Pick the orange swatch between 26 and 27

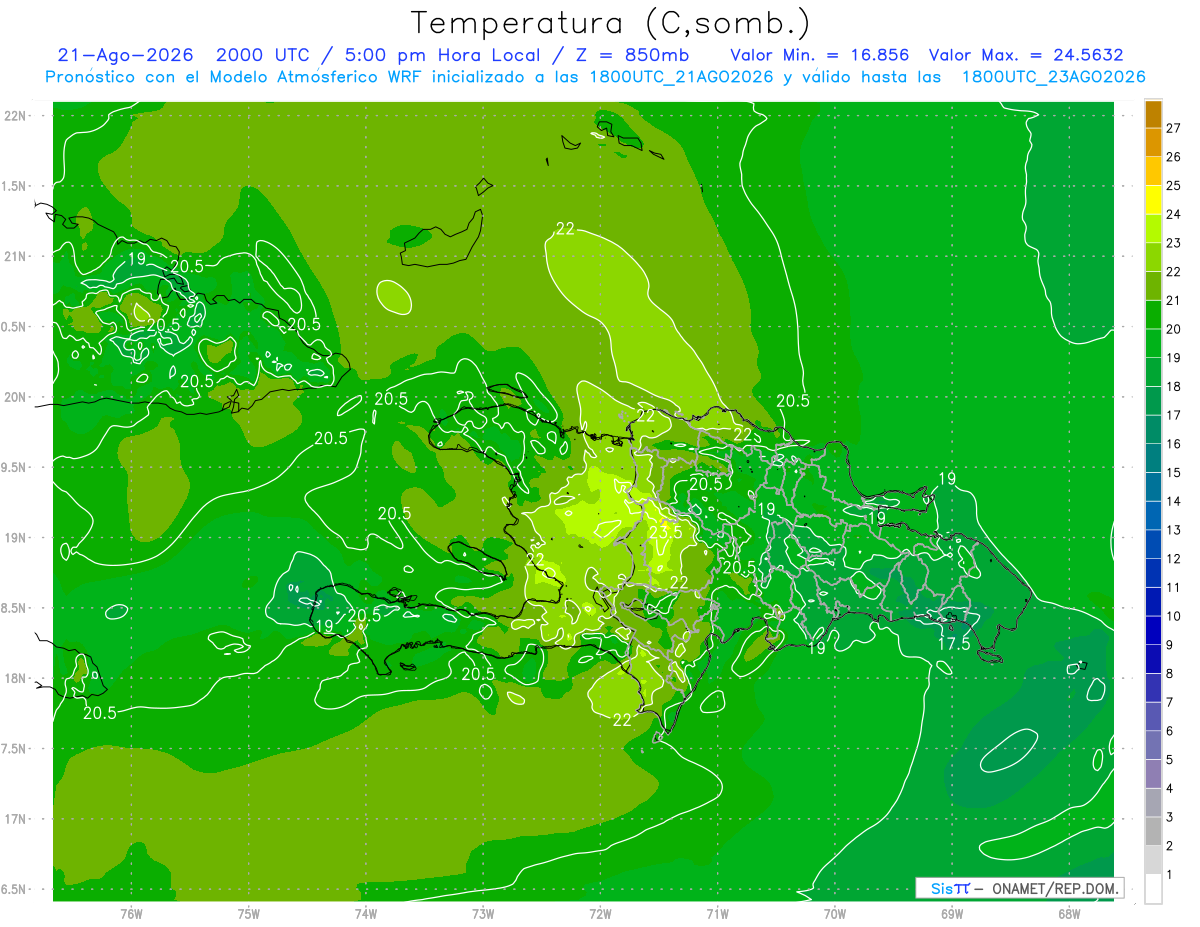1153,143
